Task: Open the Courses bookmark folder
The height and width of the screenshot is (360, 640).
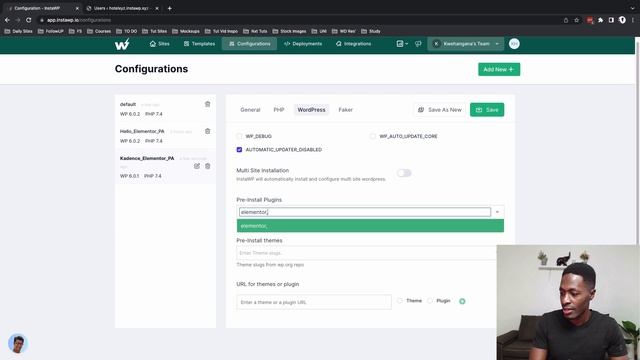Action: (99, 31)
